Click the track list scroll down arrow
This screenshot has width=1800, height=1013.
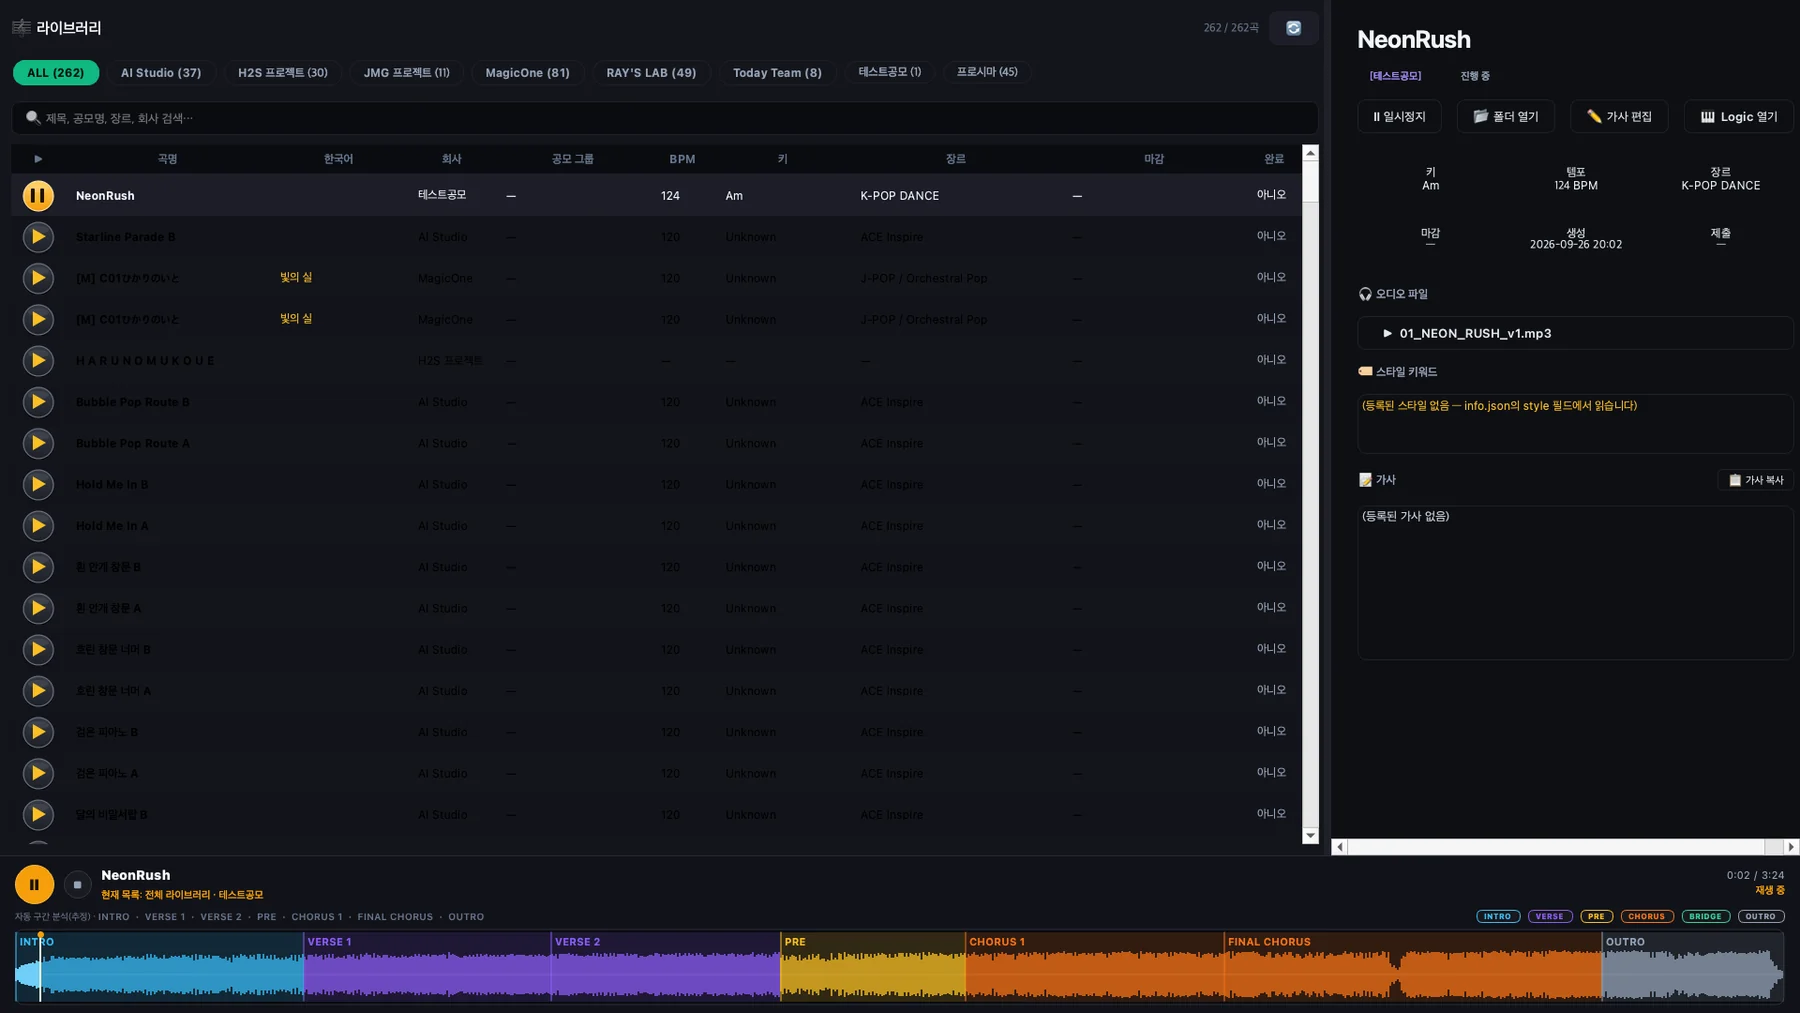(1310, 835)
